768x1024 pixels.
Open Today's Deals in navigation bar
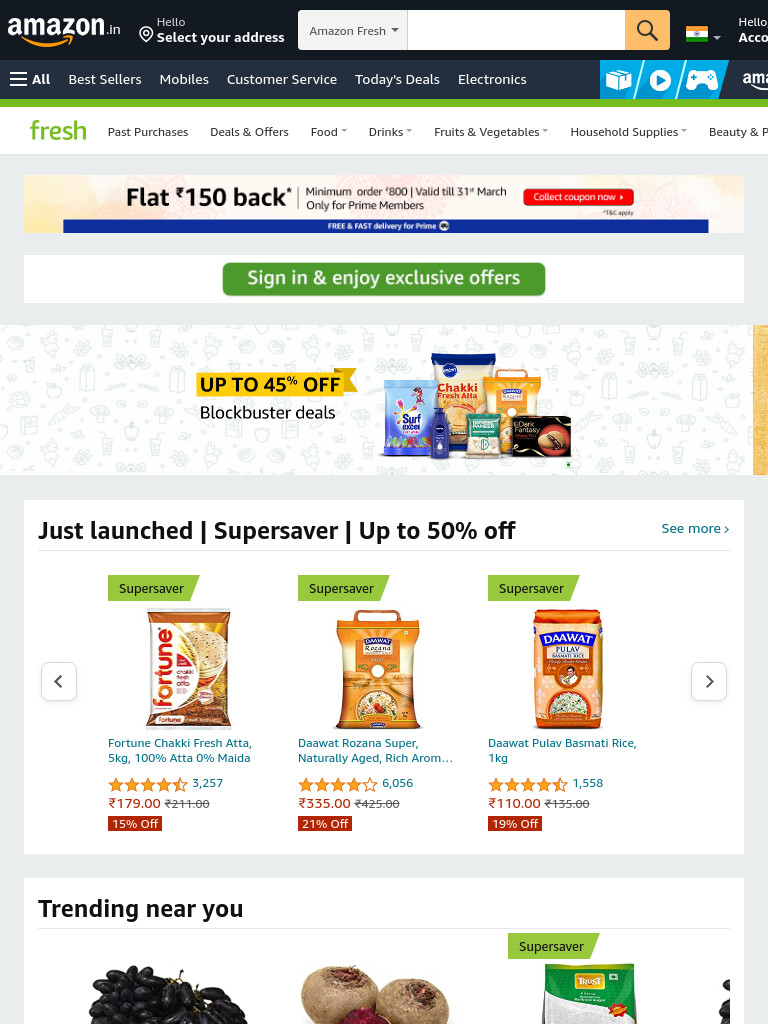click(x=397, y=79)
